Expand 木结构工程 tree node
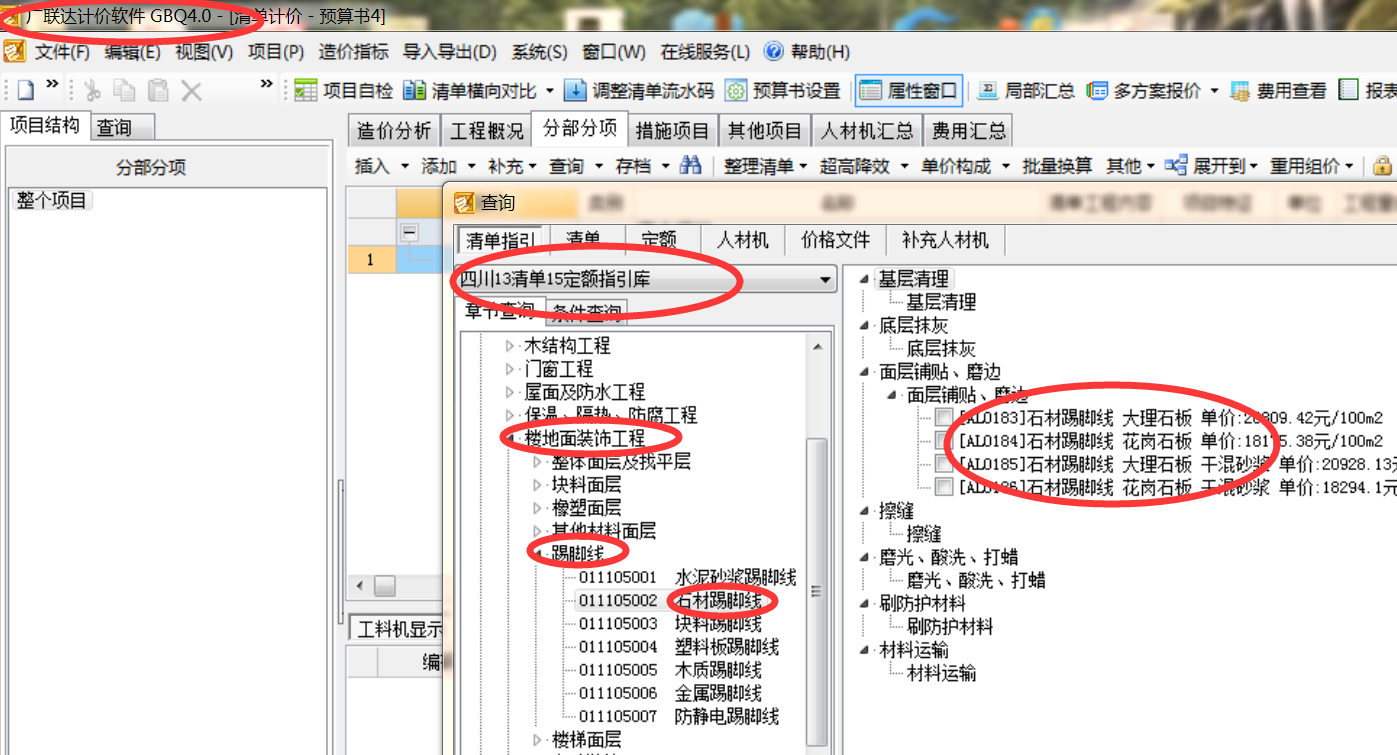Image resolution: width=1397 pixels, height=755 pixels. (x=512, y=346)
